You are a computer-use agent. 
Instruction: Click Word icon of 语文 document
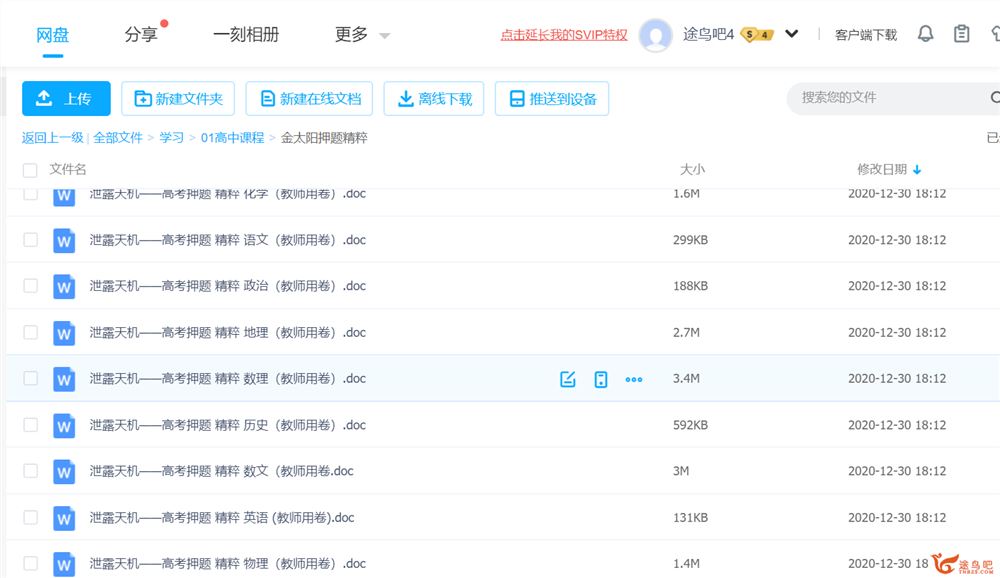64,240
